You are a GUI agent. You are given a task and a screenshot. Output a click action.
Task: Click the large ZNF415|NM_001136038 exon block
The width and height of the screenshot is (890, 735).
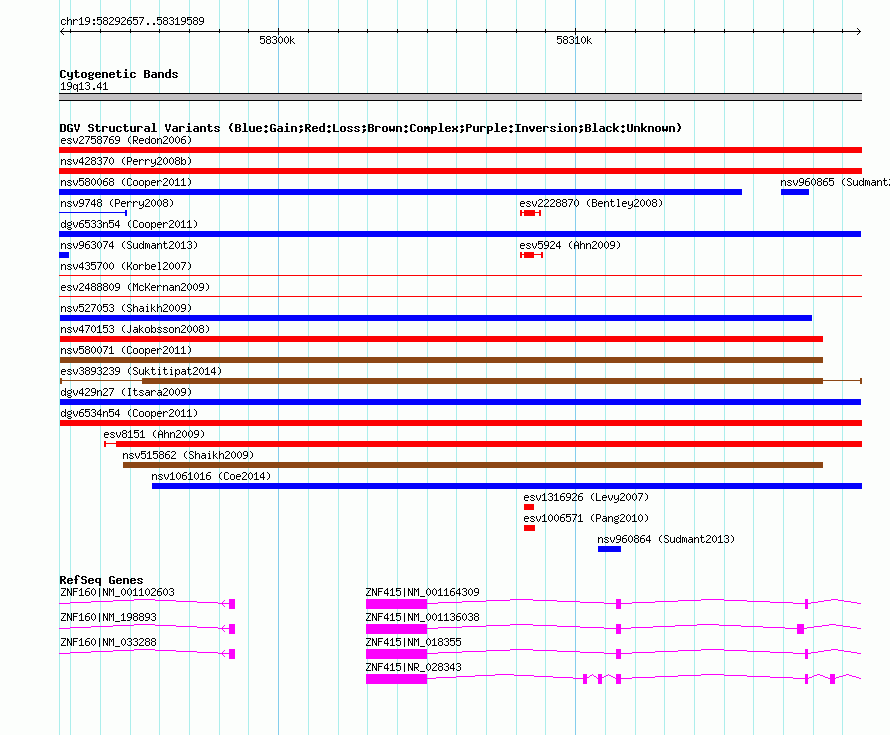click(396, 629)
